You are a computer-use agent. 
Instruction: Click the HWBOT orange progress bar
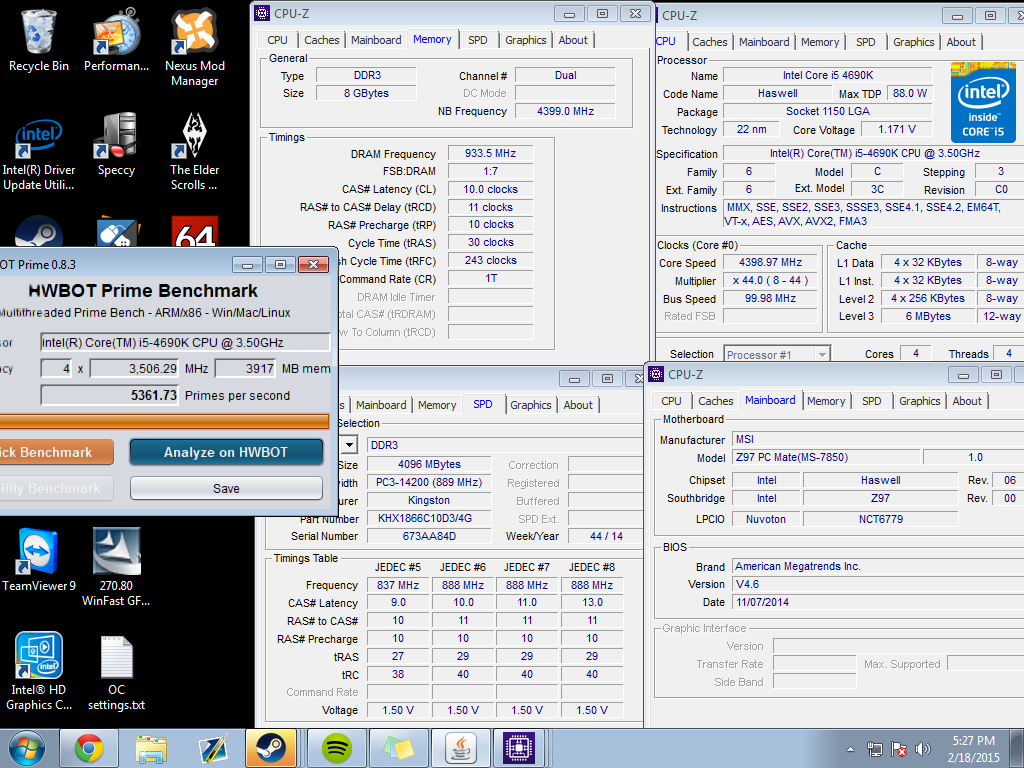pos(163,421)
